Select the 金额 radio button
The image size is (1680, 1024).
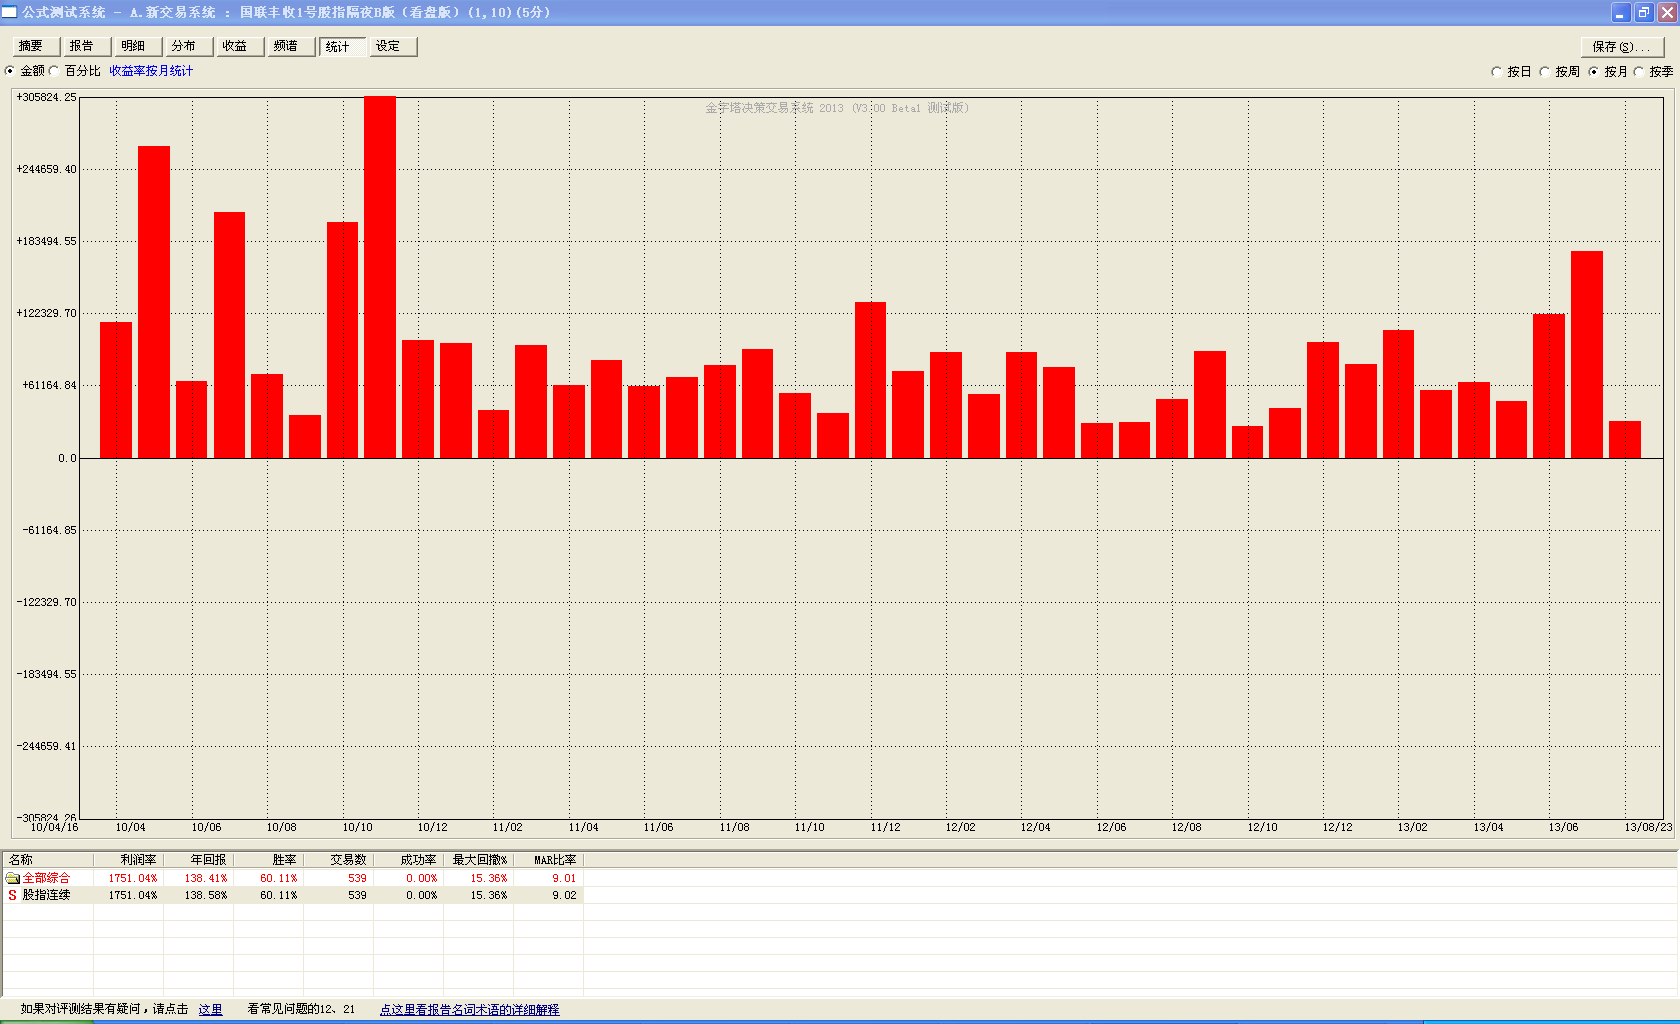[x=10, y=71]
